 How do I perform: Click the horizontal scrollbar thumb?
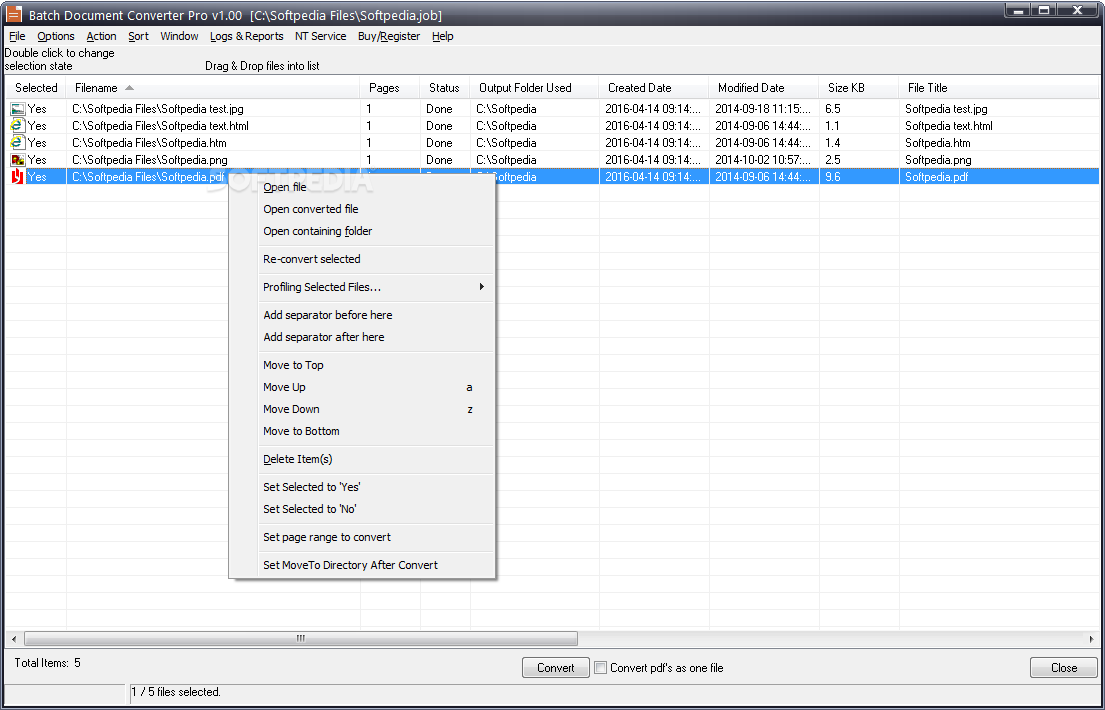pyautogui.click(x=301, y=639)
